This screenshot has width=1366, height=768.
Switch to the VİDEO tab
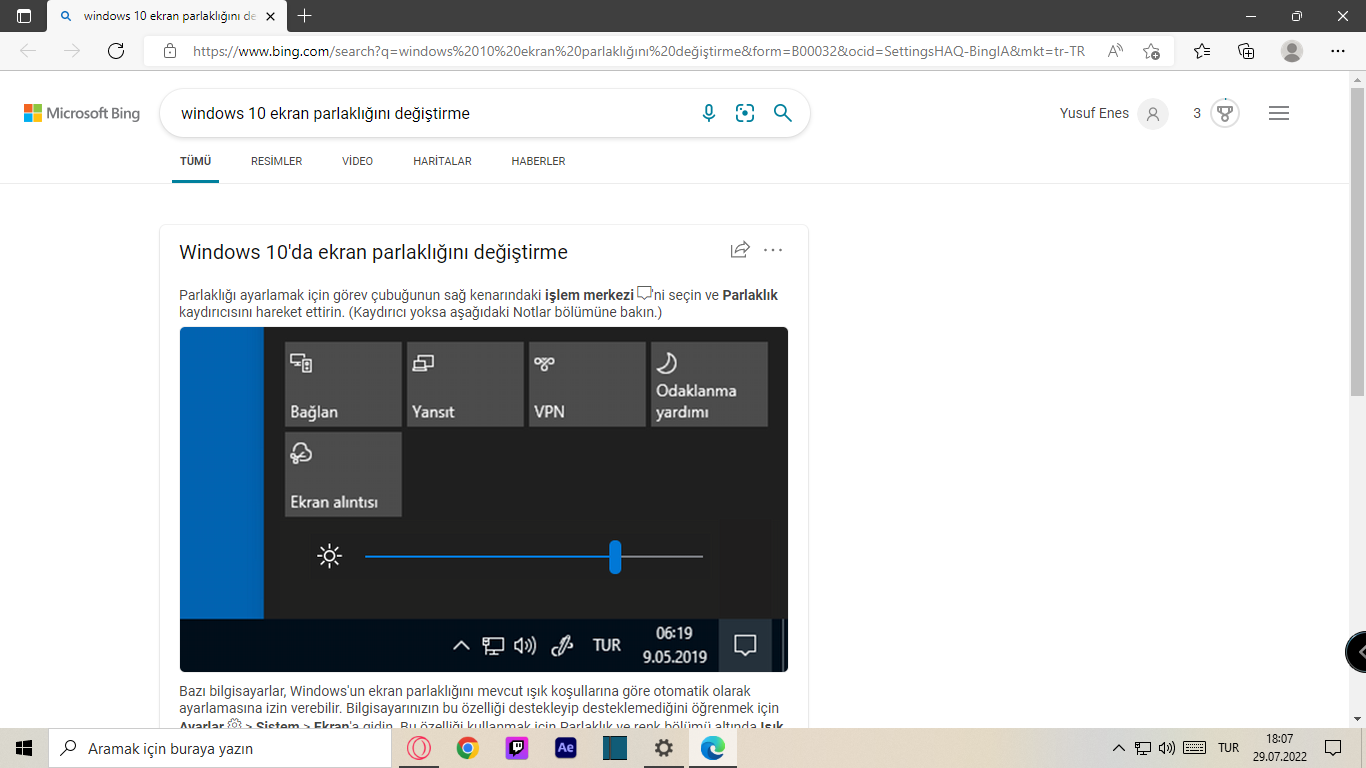tap(357, 161)
